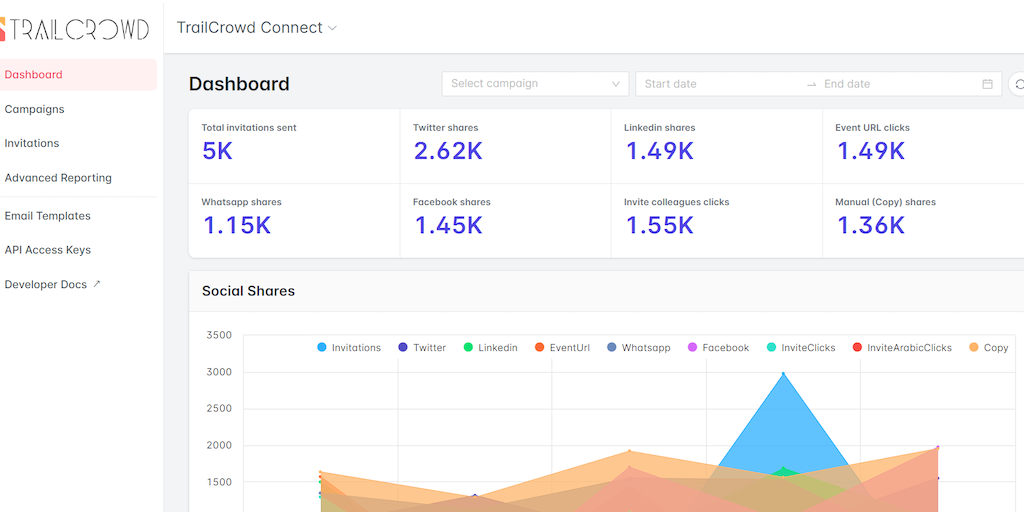Screen dimensions: 1024x512
Task: Open the Select campaign dropdown
Action: click(x=535, y=84)
